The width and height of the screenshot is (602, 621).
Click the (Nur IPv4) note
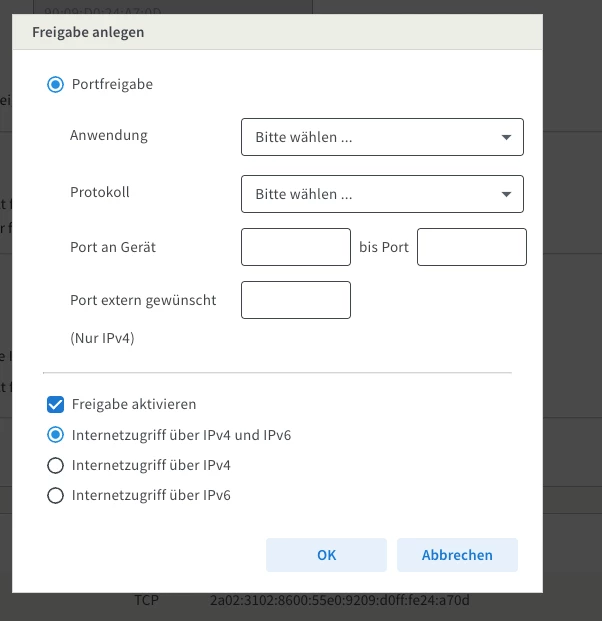pyautogui.click(x=102, y=338)
